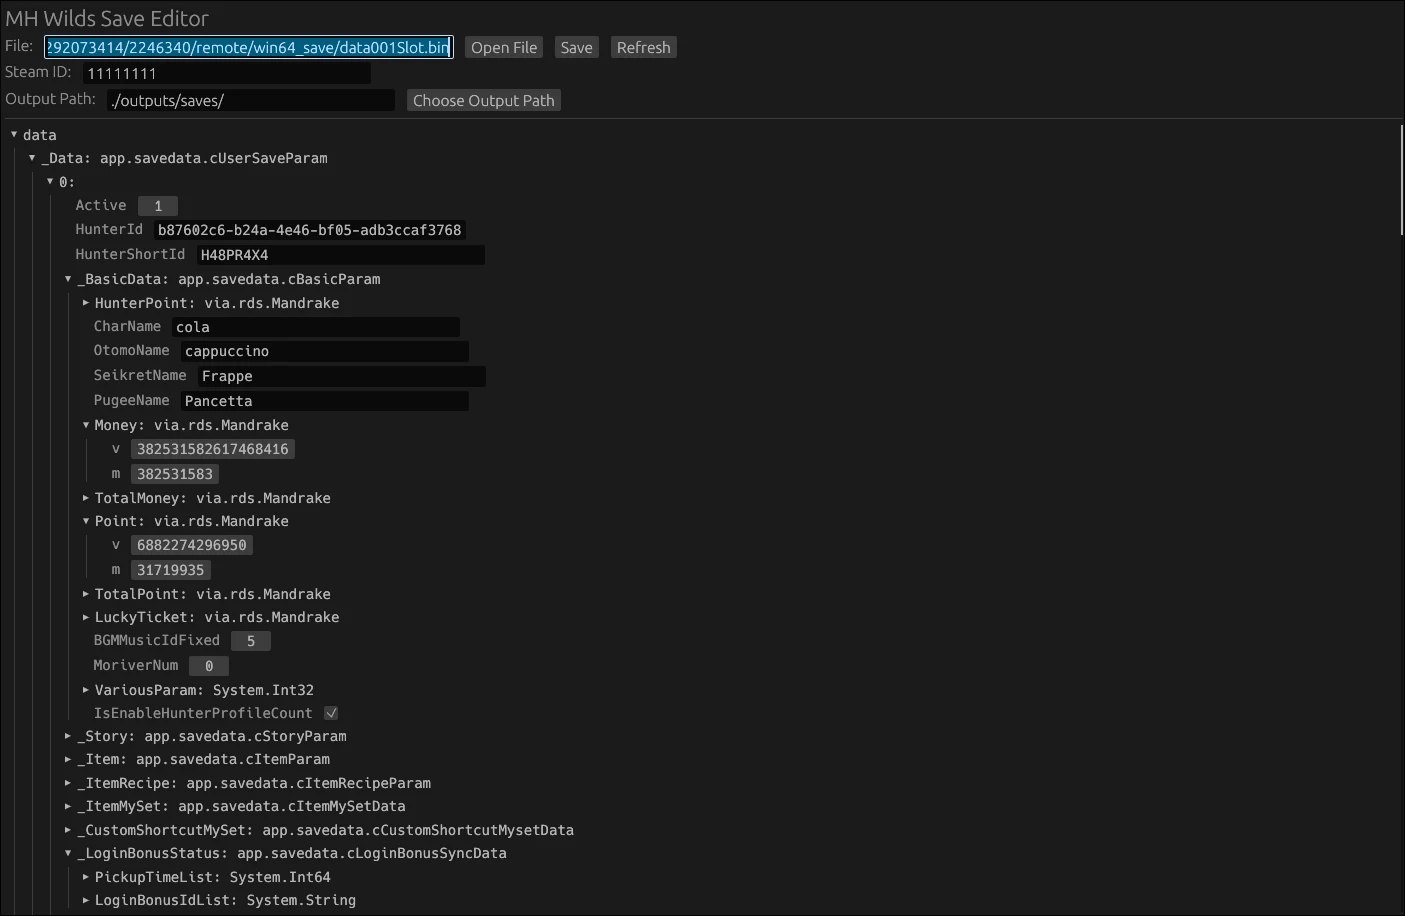Expand the VariousParam Int32 node
The height and width of the screenshot is (916, 1405).
coord(86,690)
